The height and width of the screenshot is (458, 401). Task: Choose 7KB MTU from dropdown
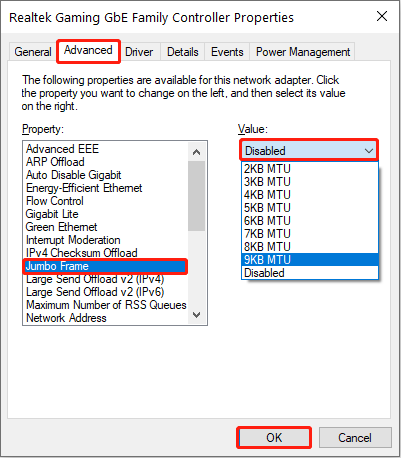point(310,234)
